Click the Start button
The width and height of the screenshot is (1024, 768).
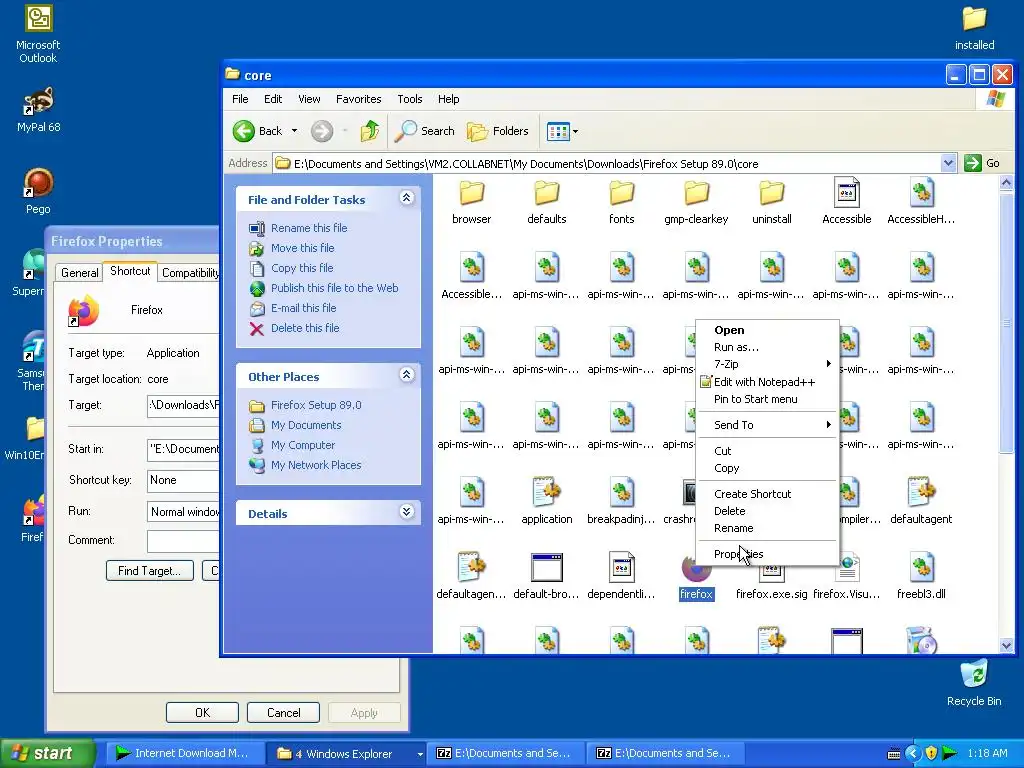click(47, 753)
